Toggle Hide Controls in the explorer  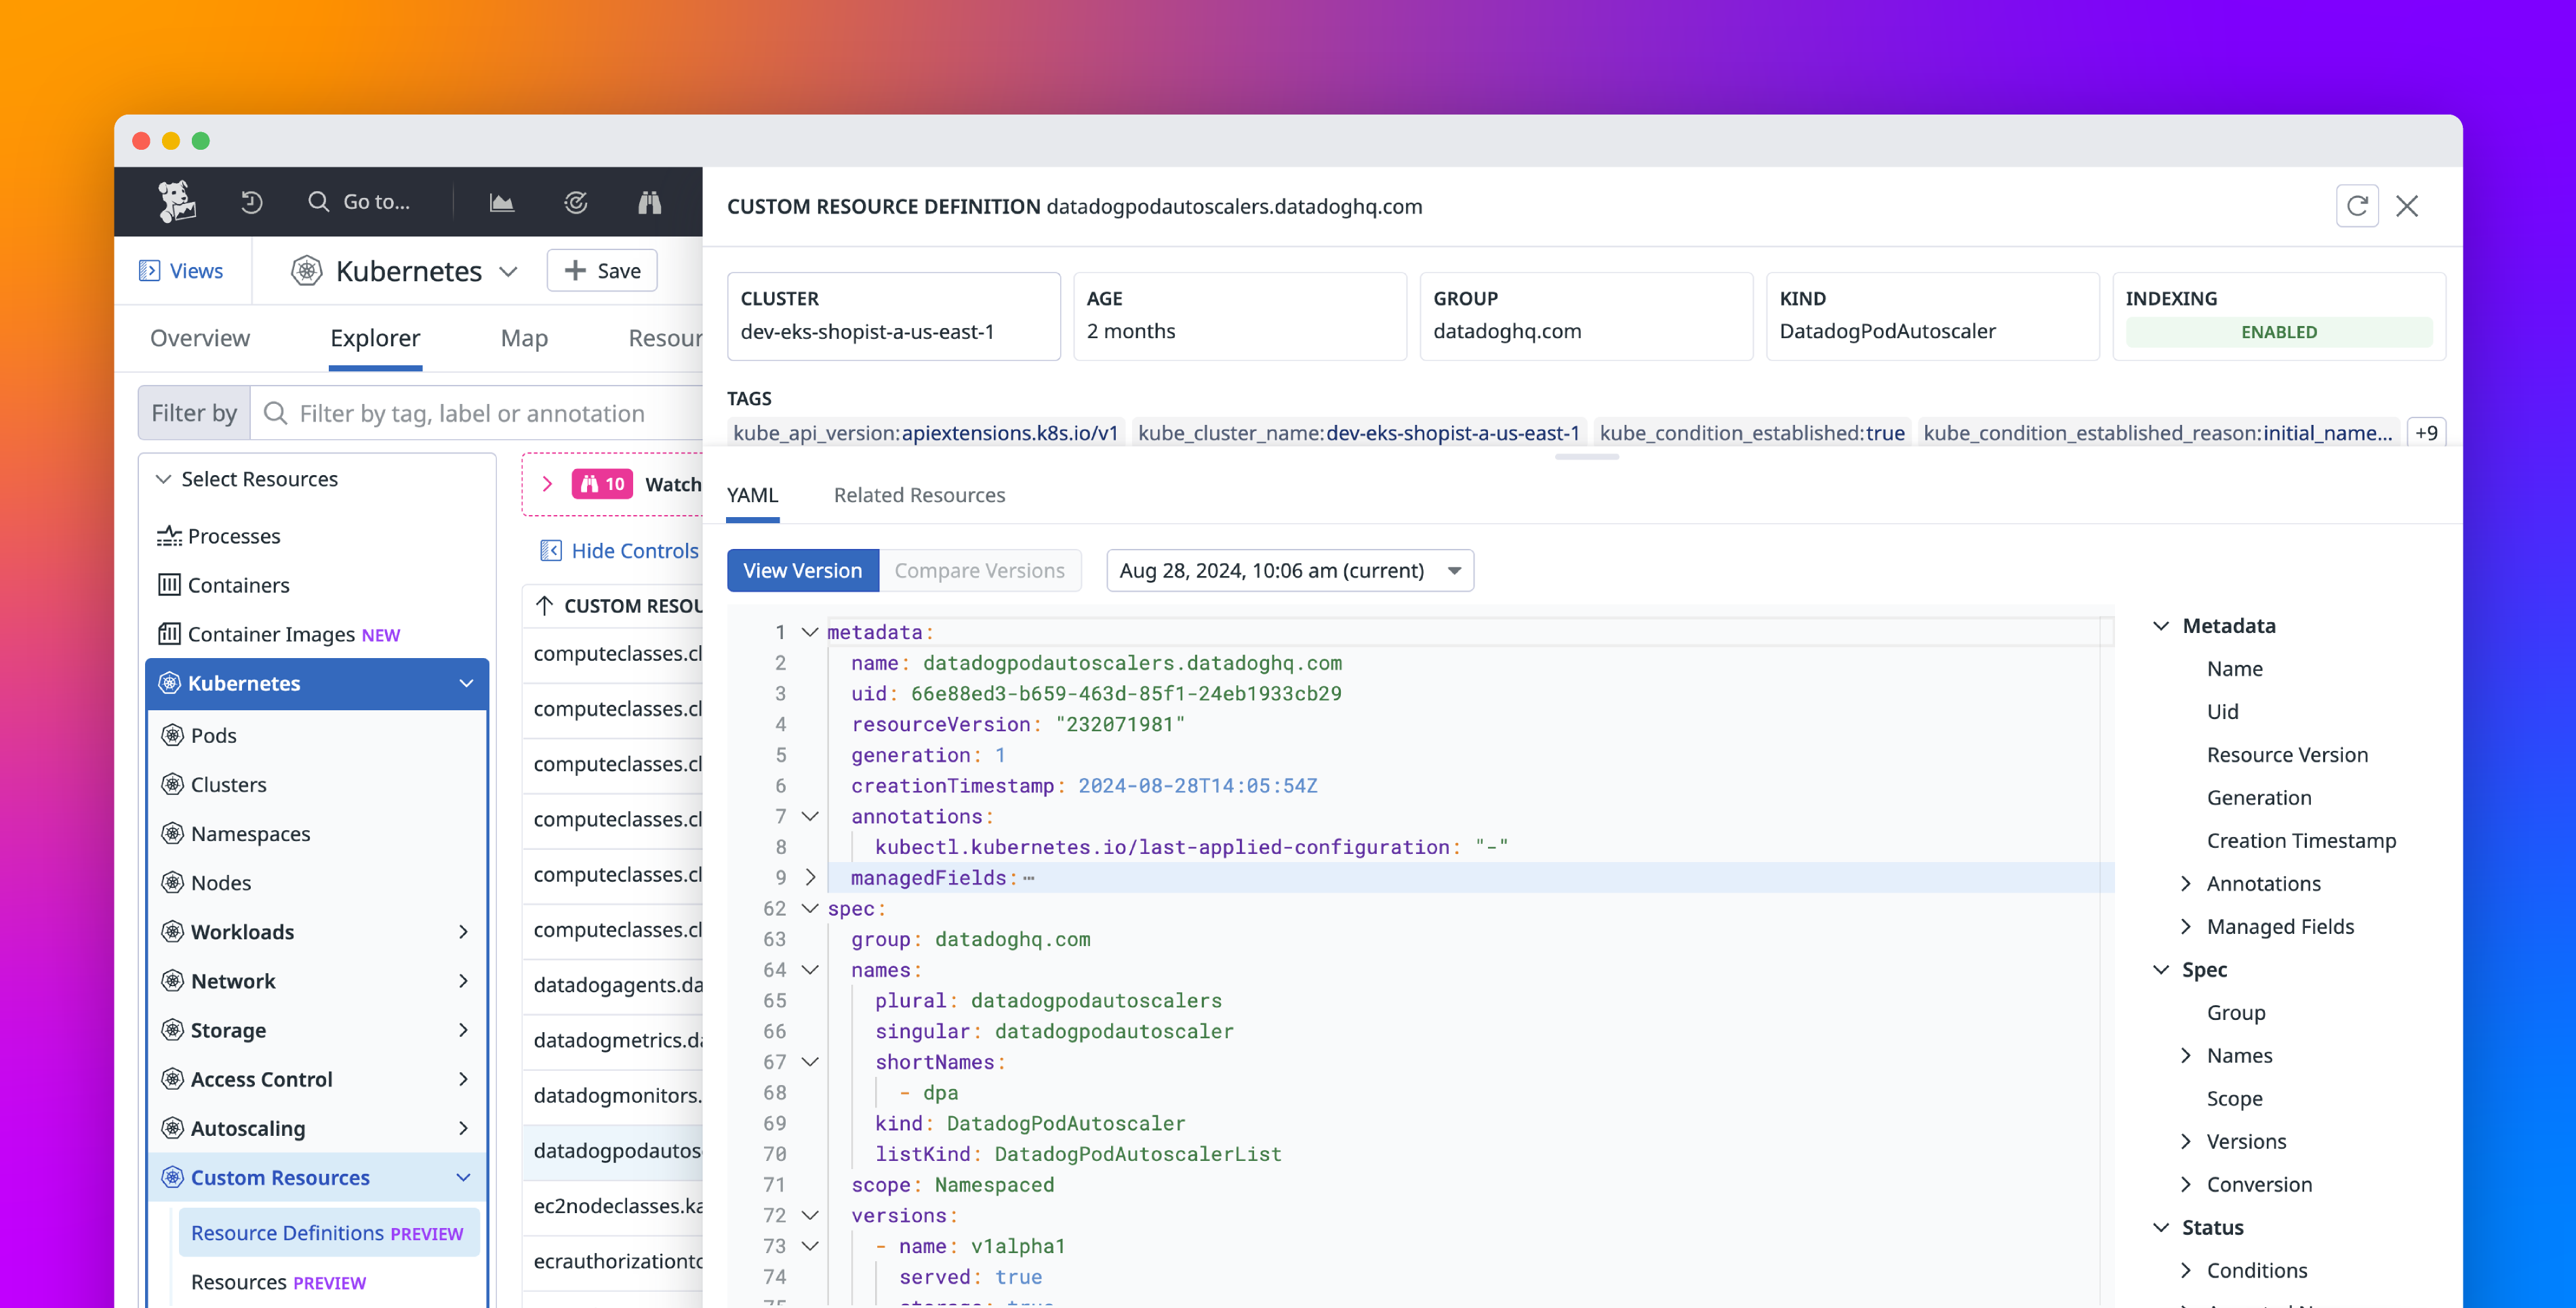tap(621, 550)
